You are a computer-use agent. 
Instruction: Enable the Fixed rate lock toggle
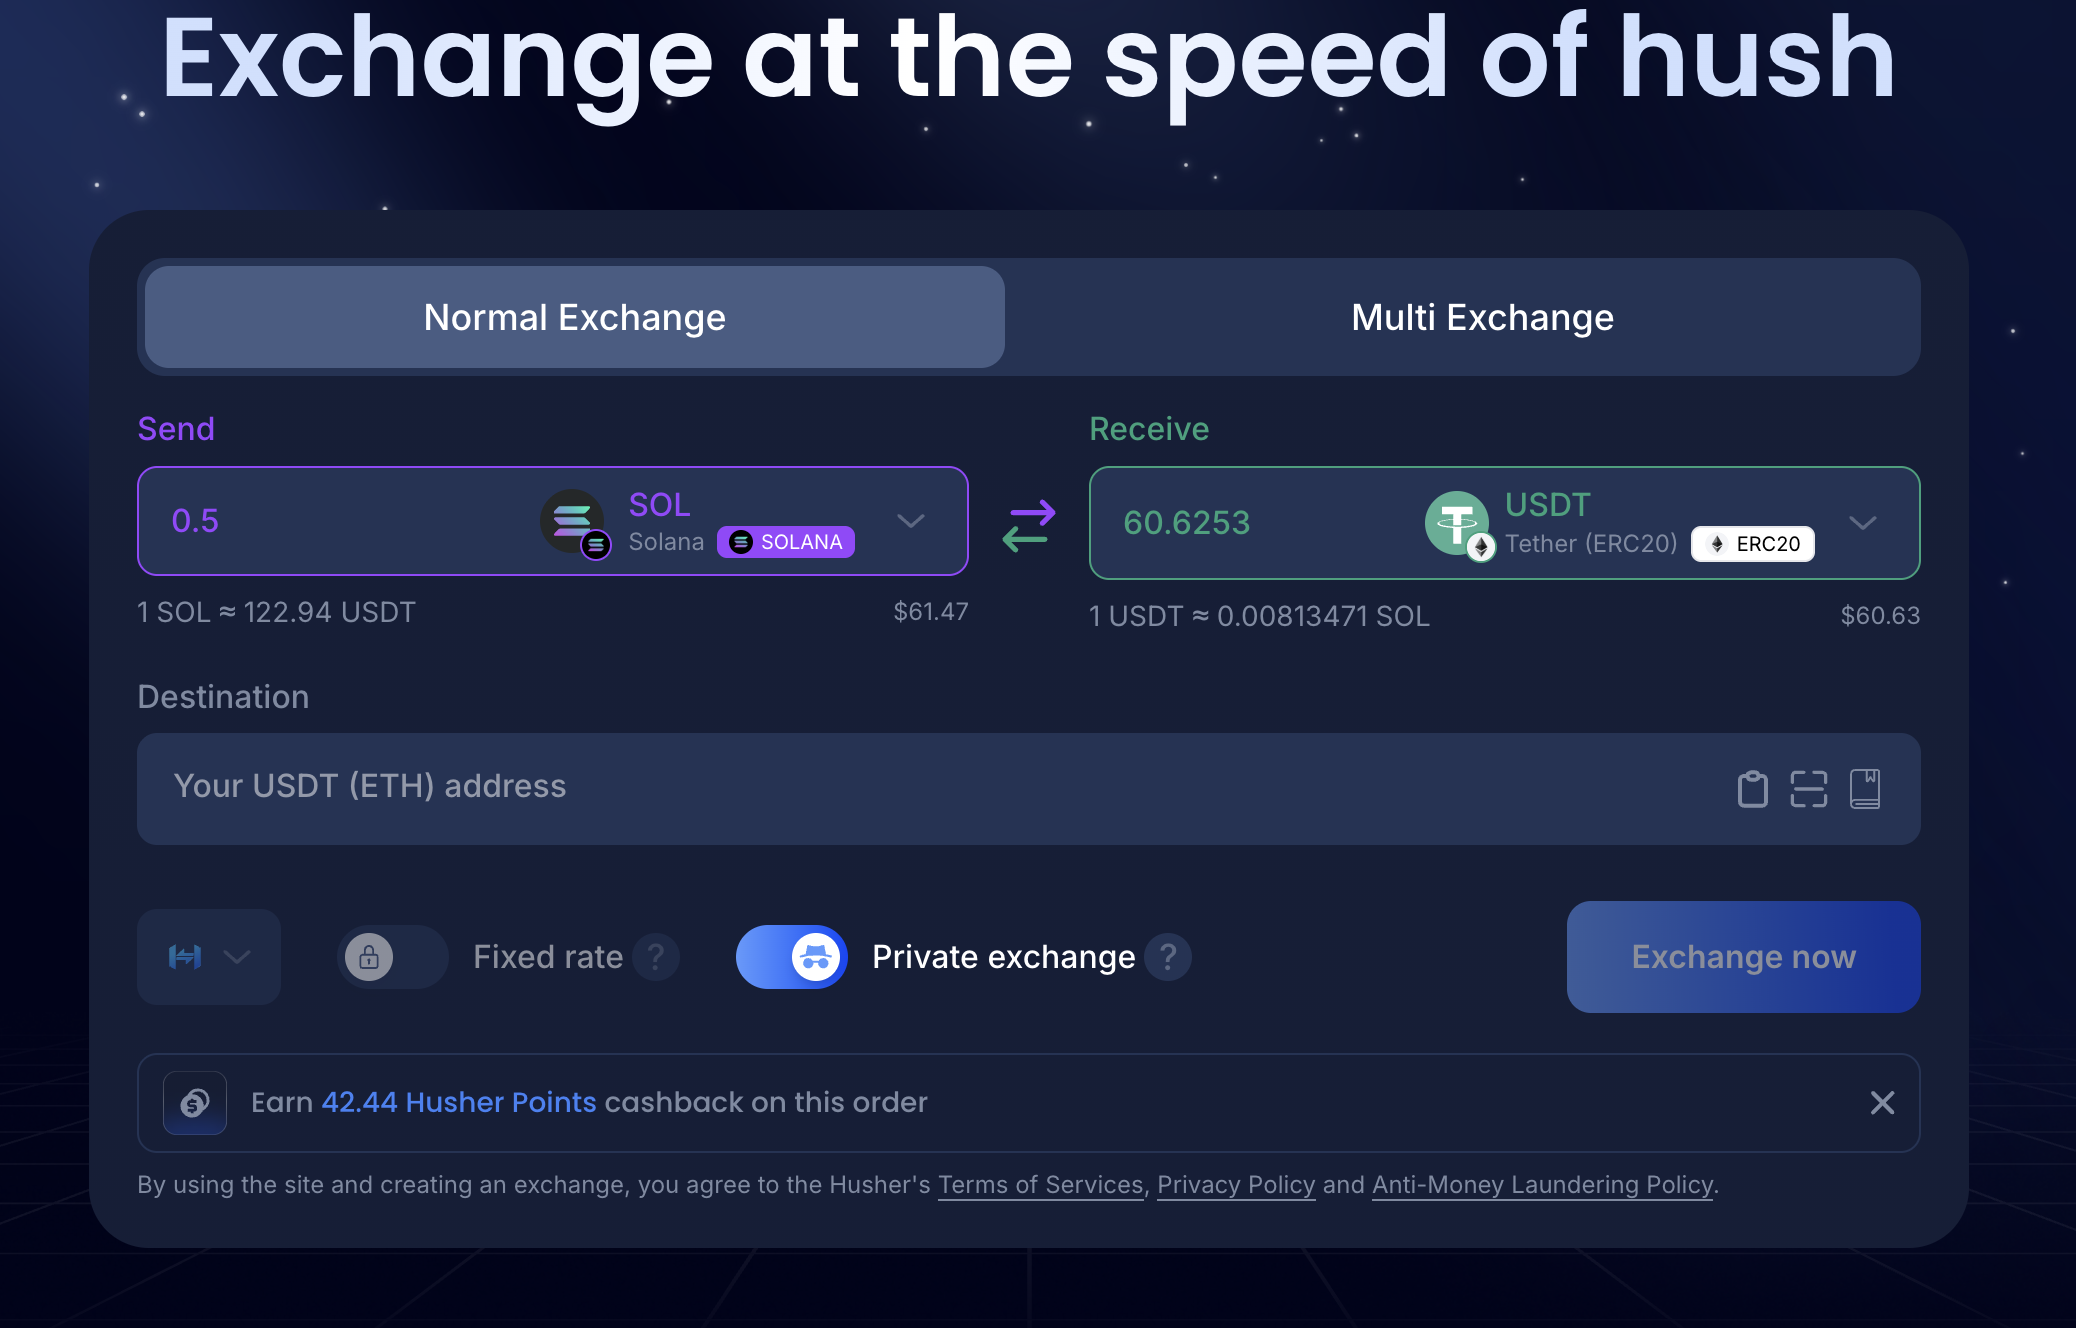(x=392, y=957)
